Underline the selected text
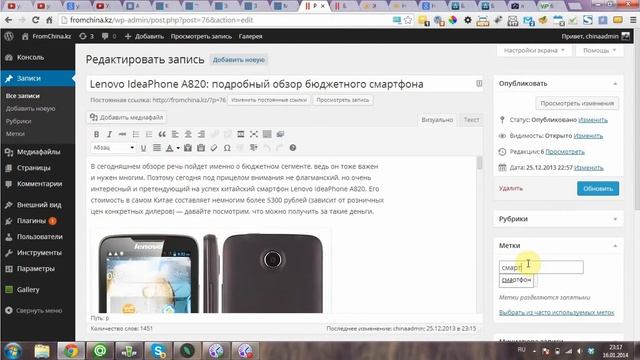This screenshot has height=360, width=640. [143, 148]
